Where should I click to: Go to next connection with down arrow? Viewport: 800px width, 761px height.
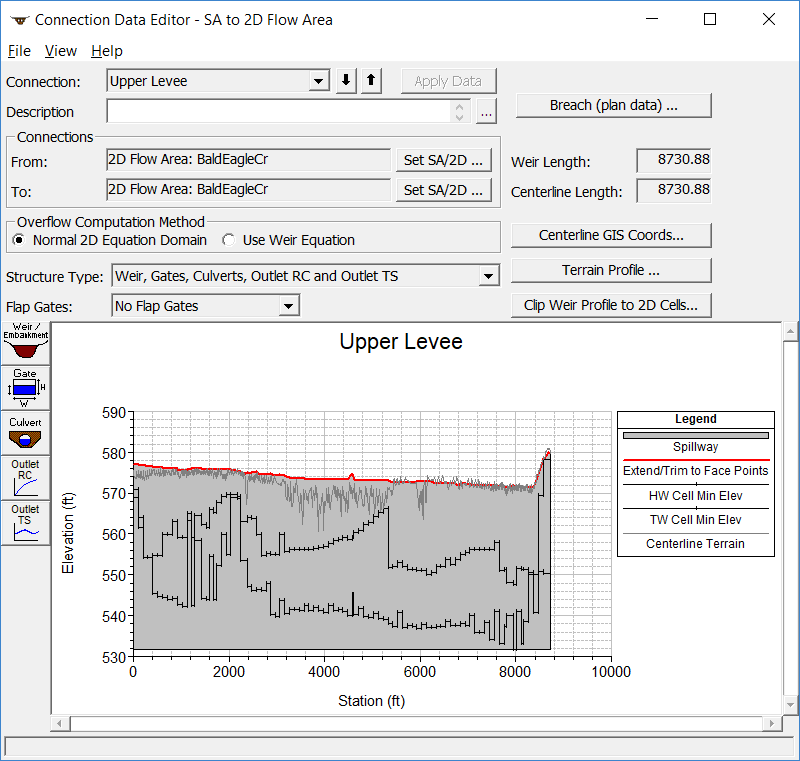click(346, 81)
